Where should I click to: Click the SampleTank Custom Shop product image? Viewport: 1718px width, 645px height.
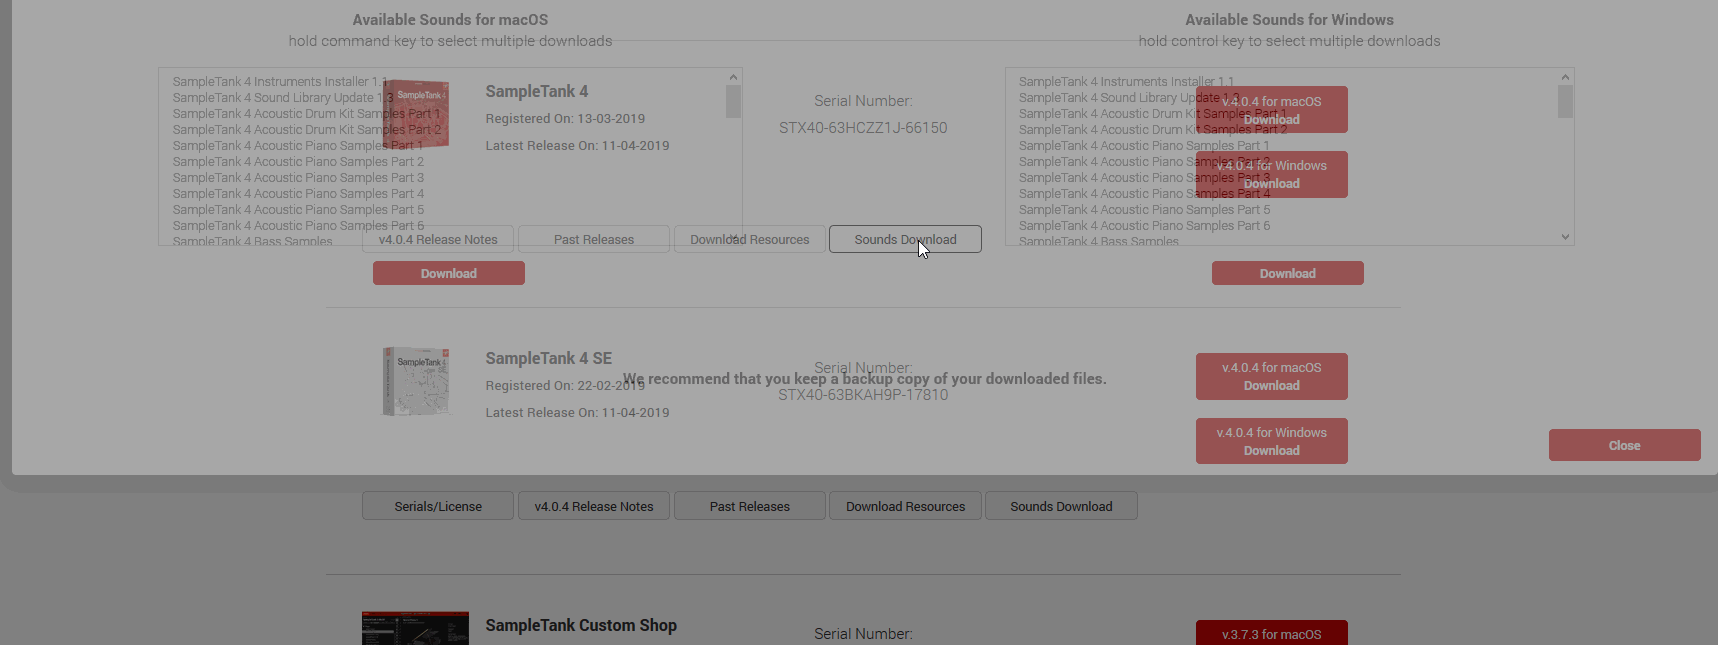[x=415, y=629]
